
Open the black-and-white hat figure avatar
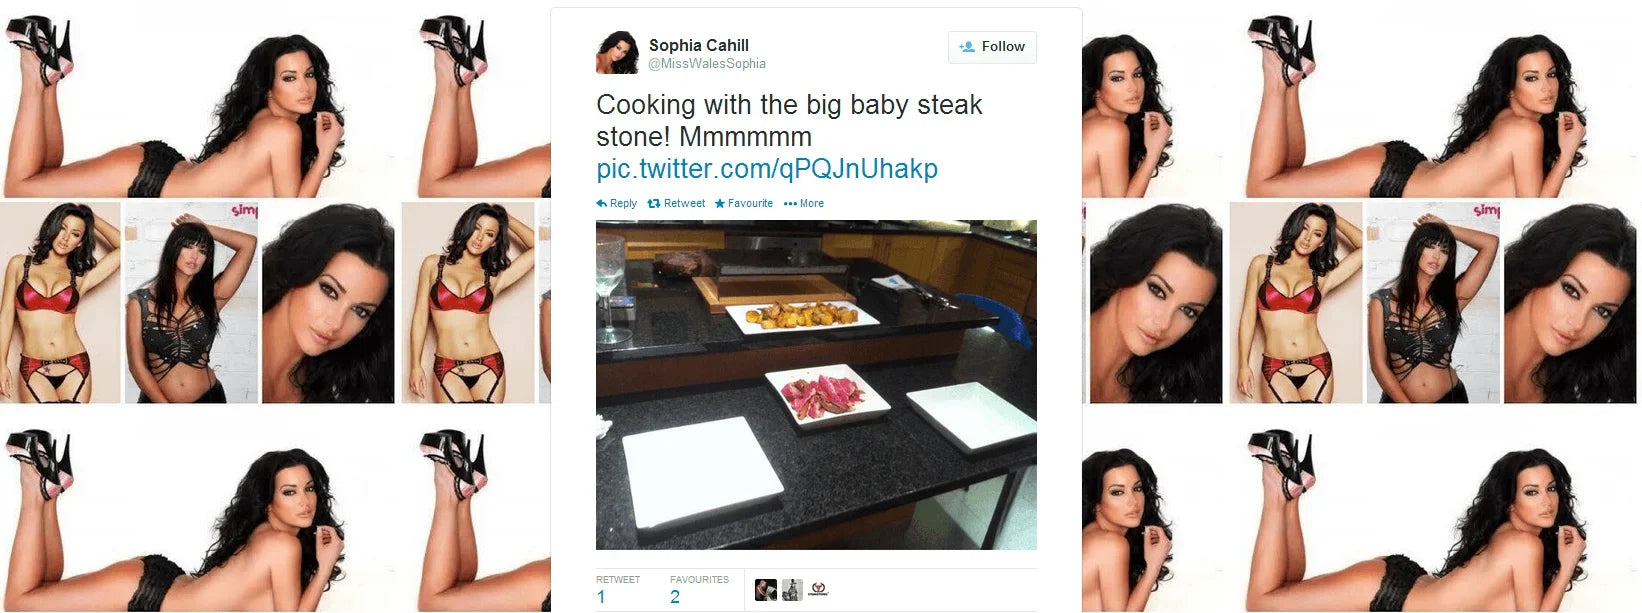tap(792, 590)
